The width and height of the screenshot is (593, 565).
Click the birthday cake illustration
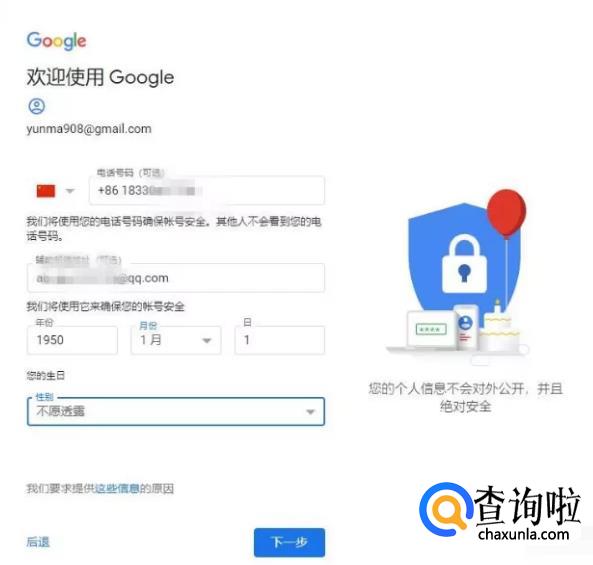click(x=498, y=328)
